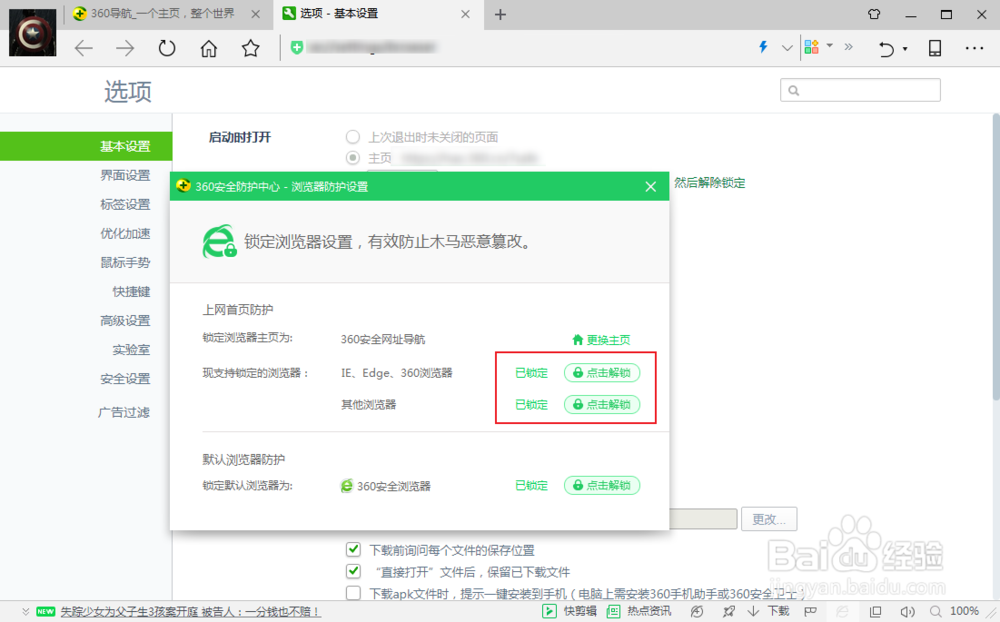The width and height of the screenshot is (1000, 622).
Task: Switch to 360导航 tab
Action: pos(163,13)
